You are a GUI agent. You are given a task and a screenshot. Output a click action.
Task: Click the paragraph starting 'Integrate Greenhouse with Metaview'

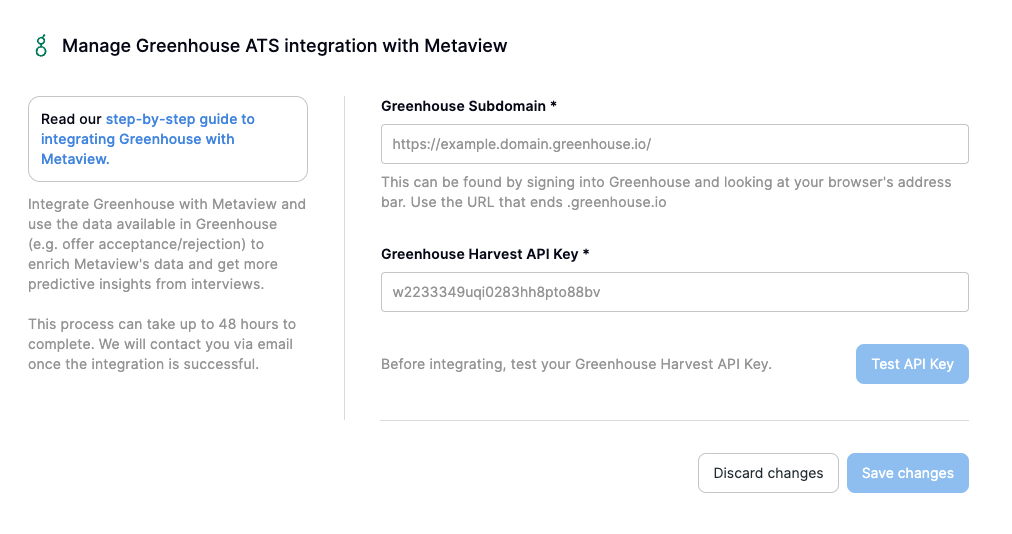tap(167, 244)
